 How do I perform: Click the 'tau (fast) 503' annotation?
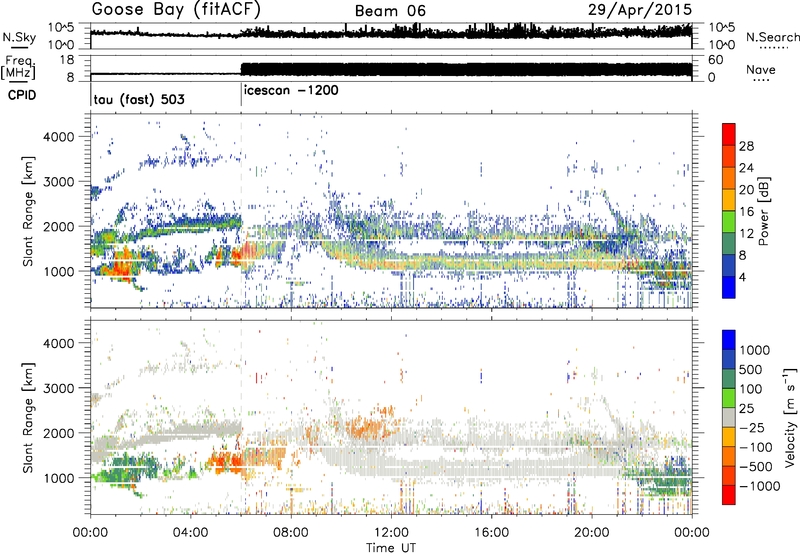point(139,99)
